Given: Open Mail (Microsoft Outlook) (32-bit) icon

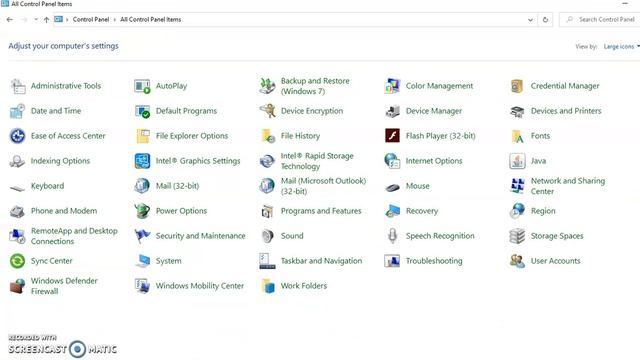Looking at the screenshot, I should pyautogui.click(x=267, y=186).
